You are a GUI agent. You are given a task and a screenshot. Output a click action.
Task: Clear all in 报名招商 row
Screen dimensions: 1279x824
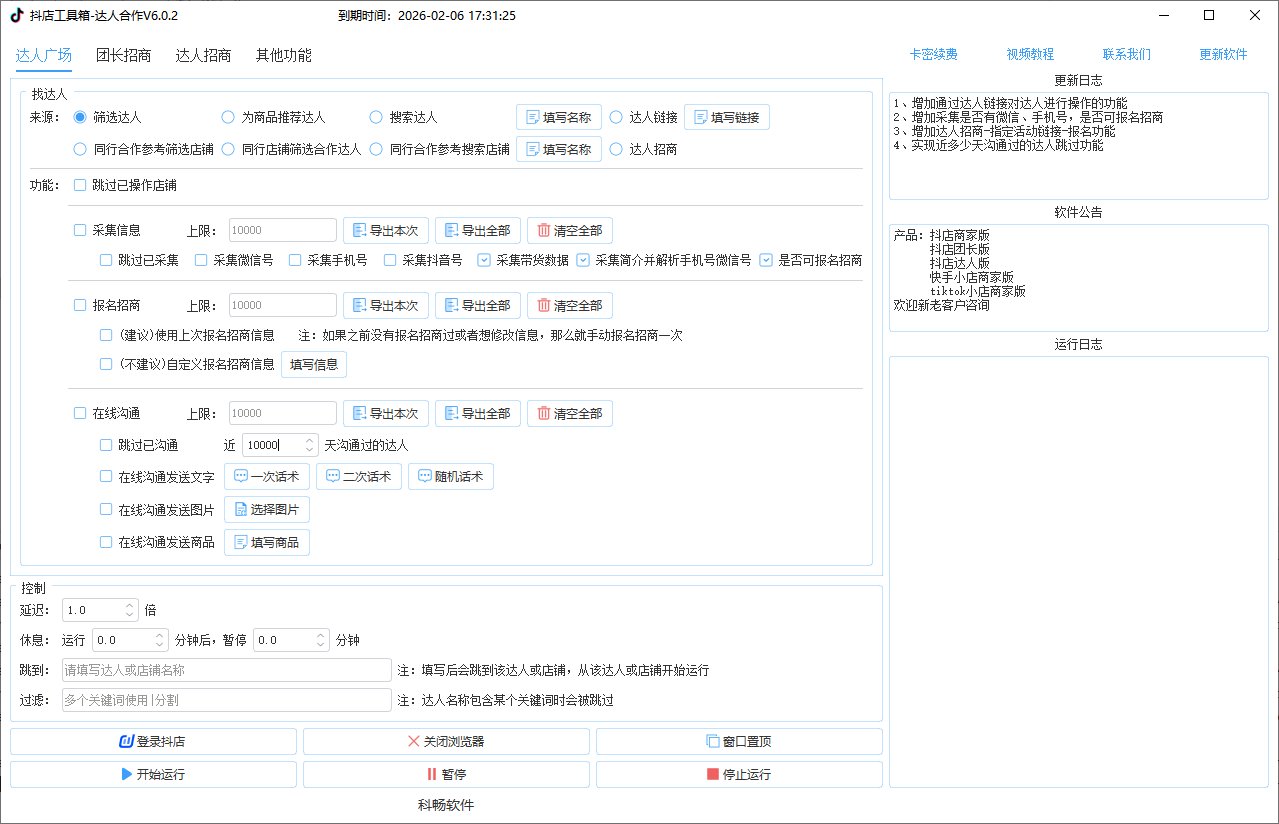(x=570, y=305)
